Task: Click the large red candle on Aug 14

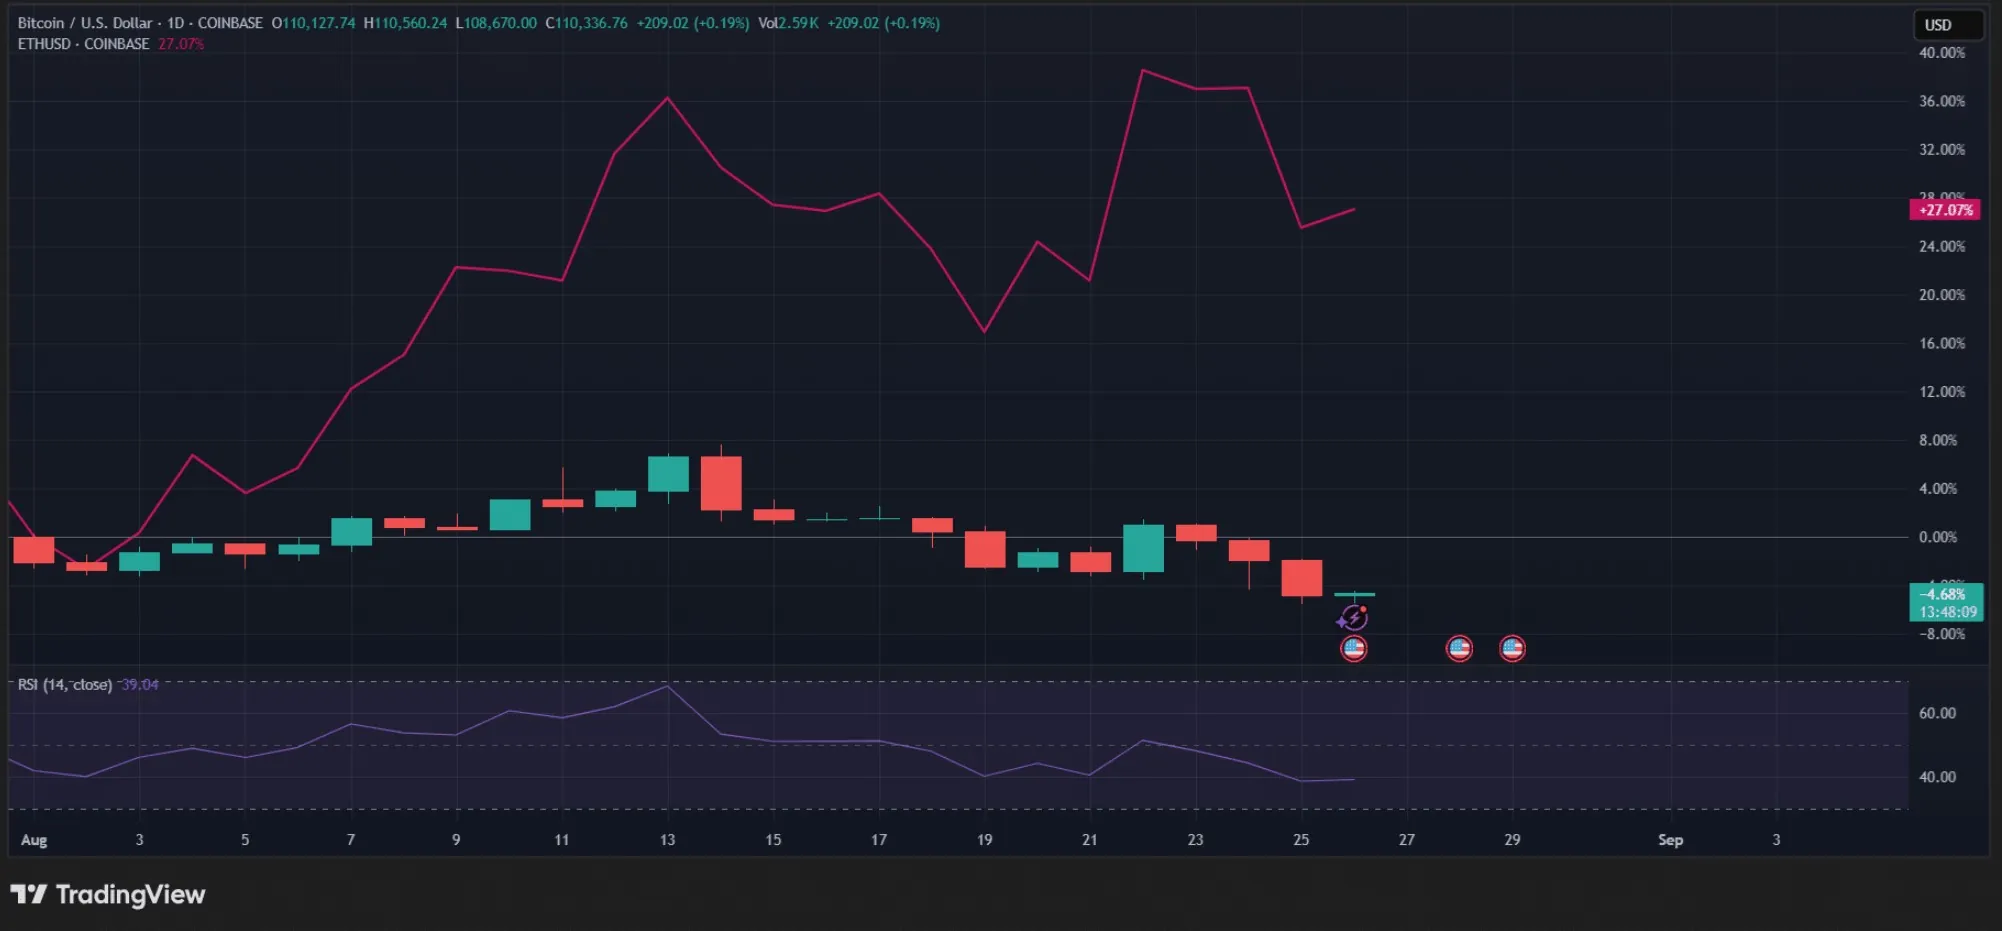Action: point(721,483)
